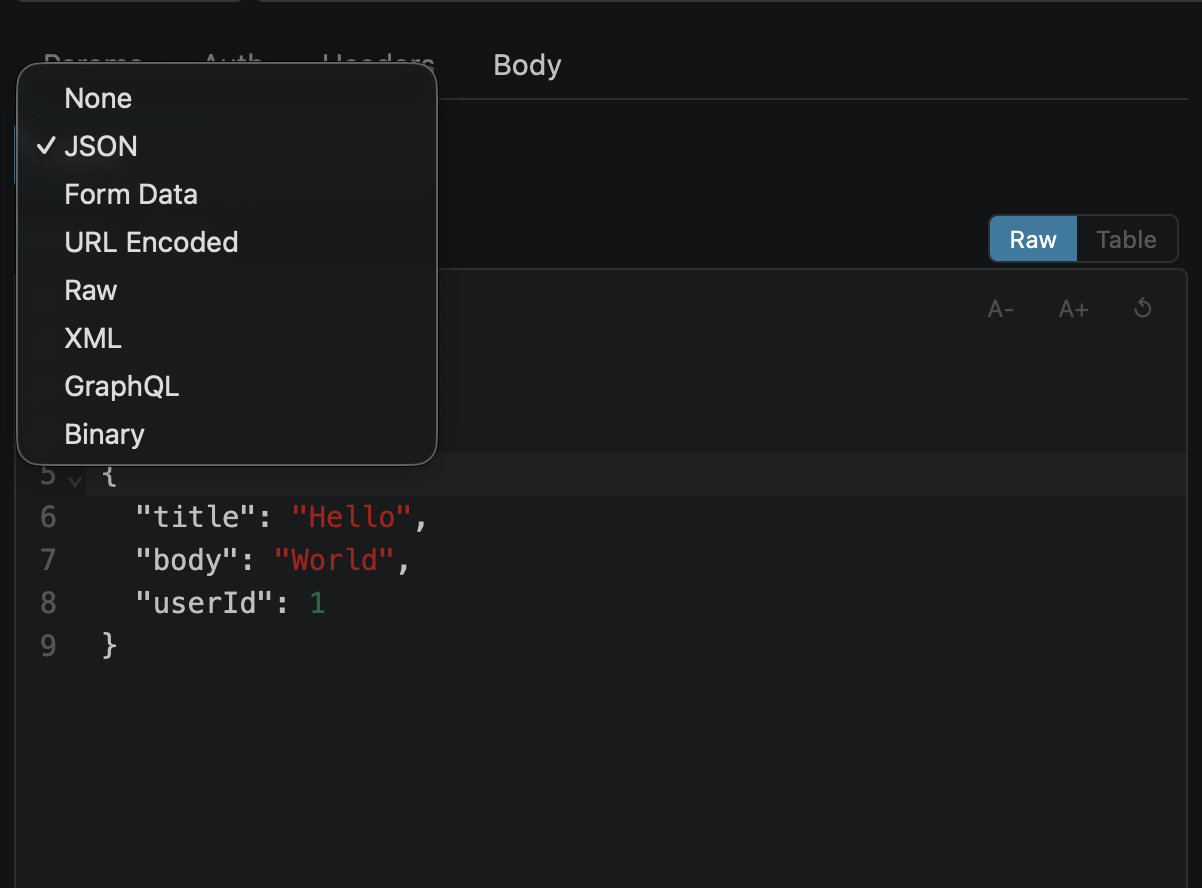Reset font size with circular arrow icon

[x=1143, y=308]
